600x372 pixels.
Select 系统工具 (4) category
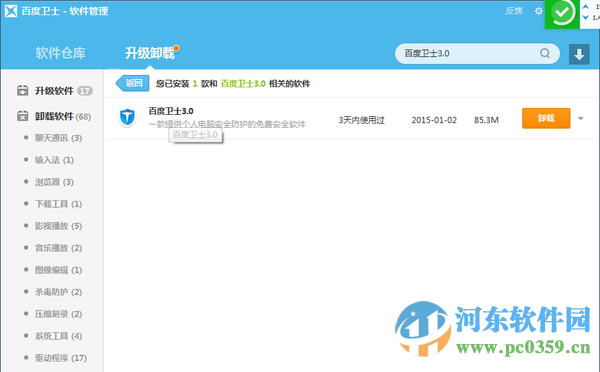point(58,336)
